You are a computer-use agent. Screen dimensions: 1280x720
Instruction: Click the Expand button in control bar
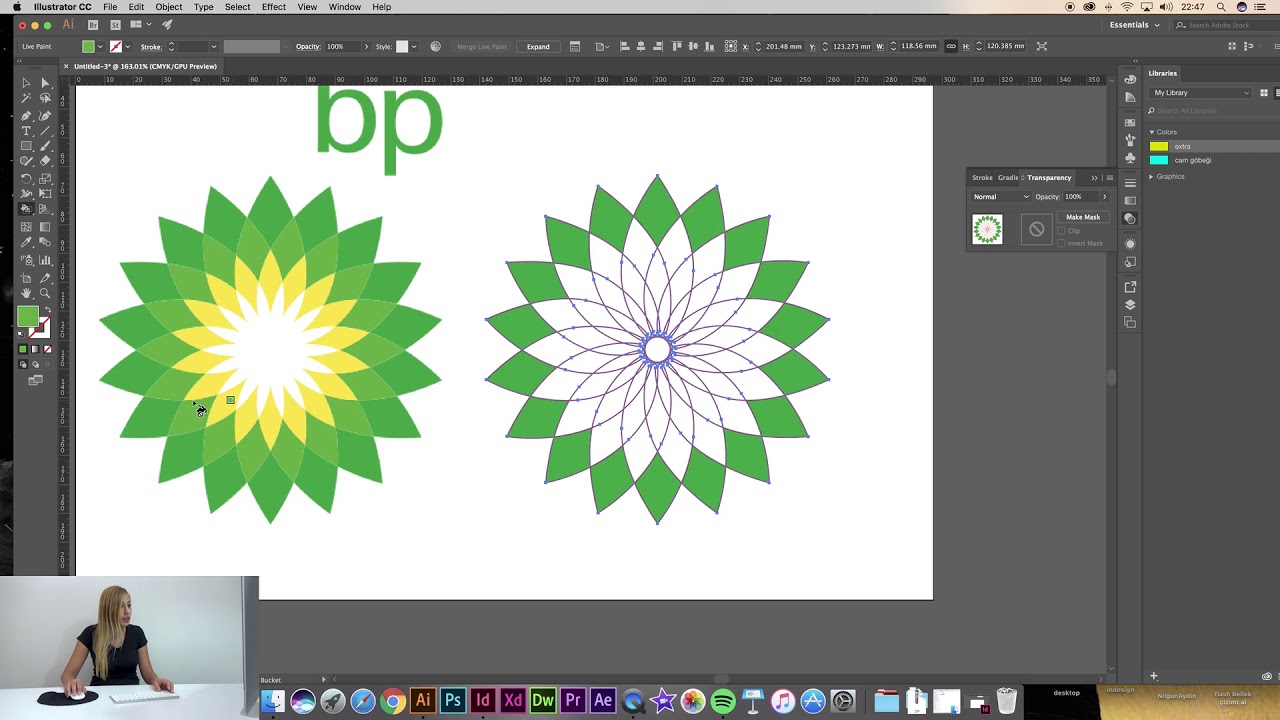click(x=538, y=46)
